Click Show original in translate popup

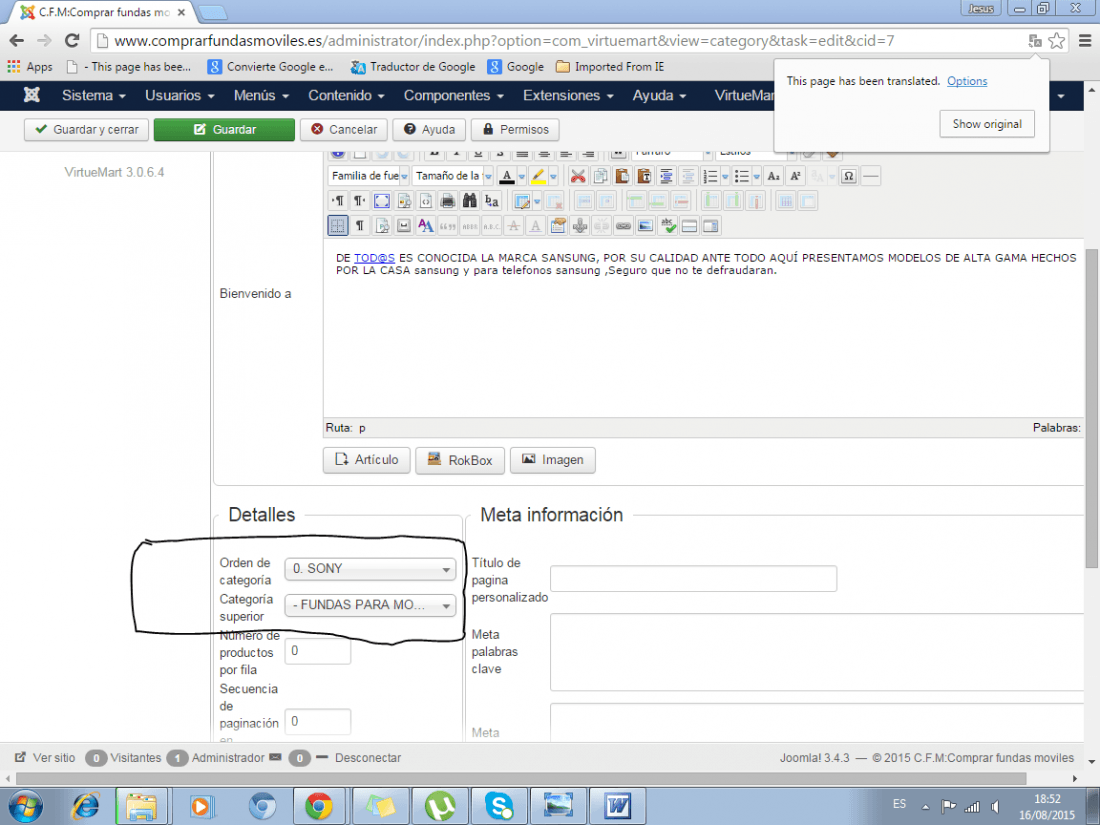click(x=987, y=124)
